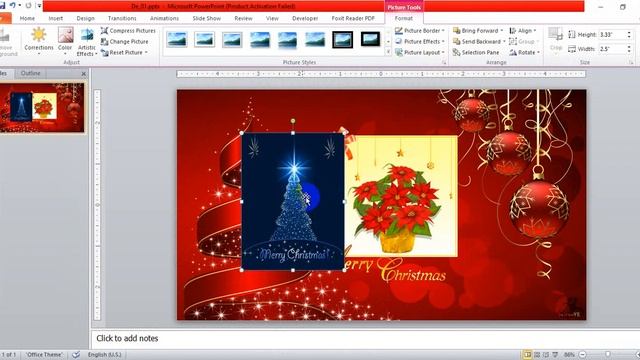Open the Insert tab

pos(56,18)
